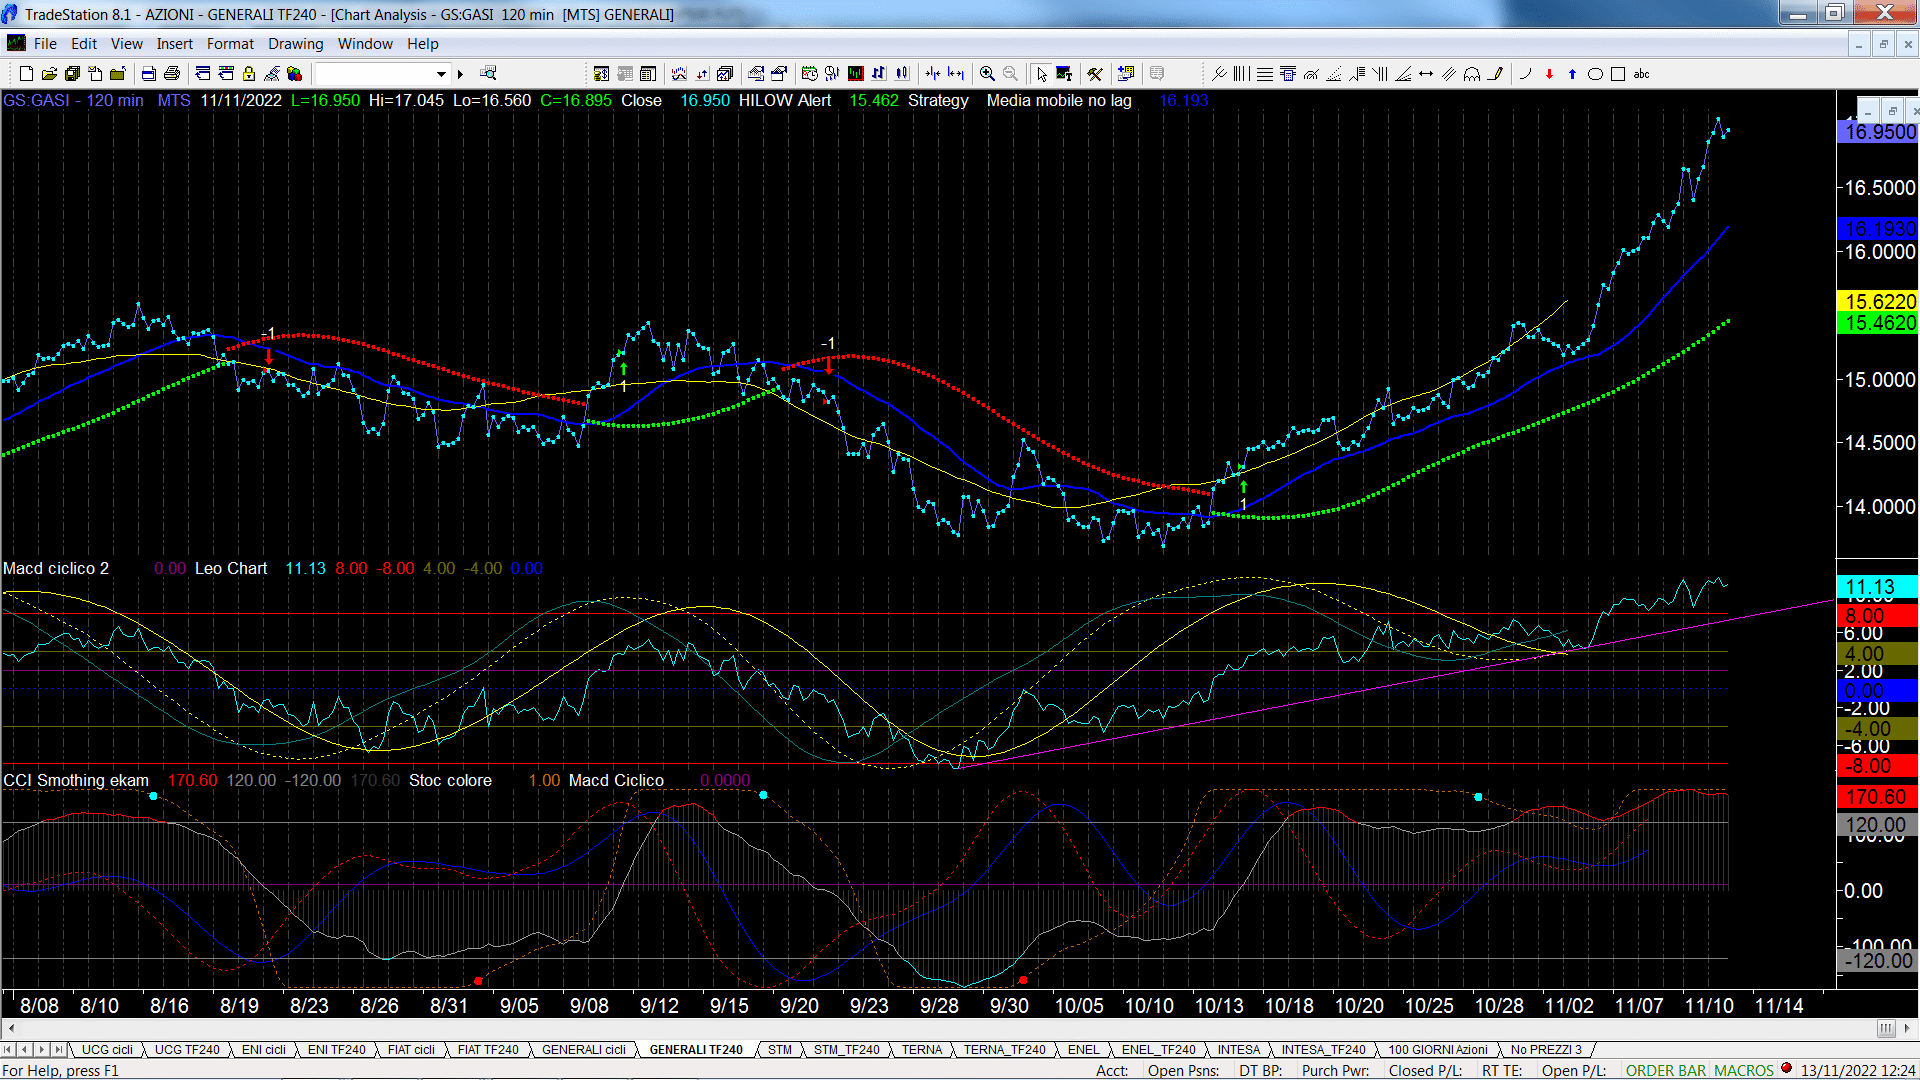The height and width of the screenshot is (1080, 1920).
Task: Select the trendline drawing tool
Action: pos(1218,73)
